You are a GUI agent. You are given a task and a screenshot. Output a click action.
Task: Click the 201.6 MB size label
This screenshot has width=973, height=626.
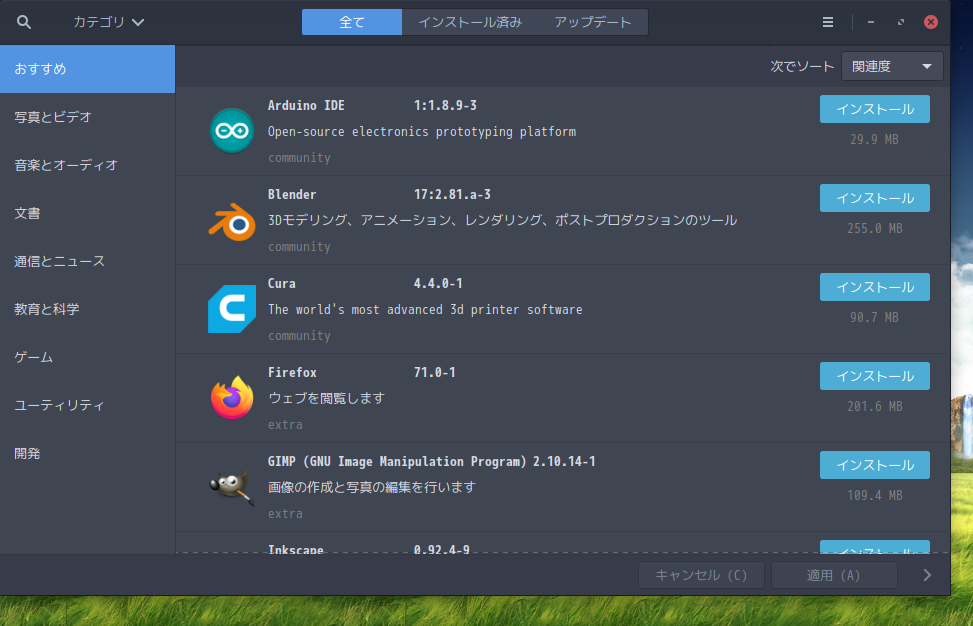(874, 406)
